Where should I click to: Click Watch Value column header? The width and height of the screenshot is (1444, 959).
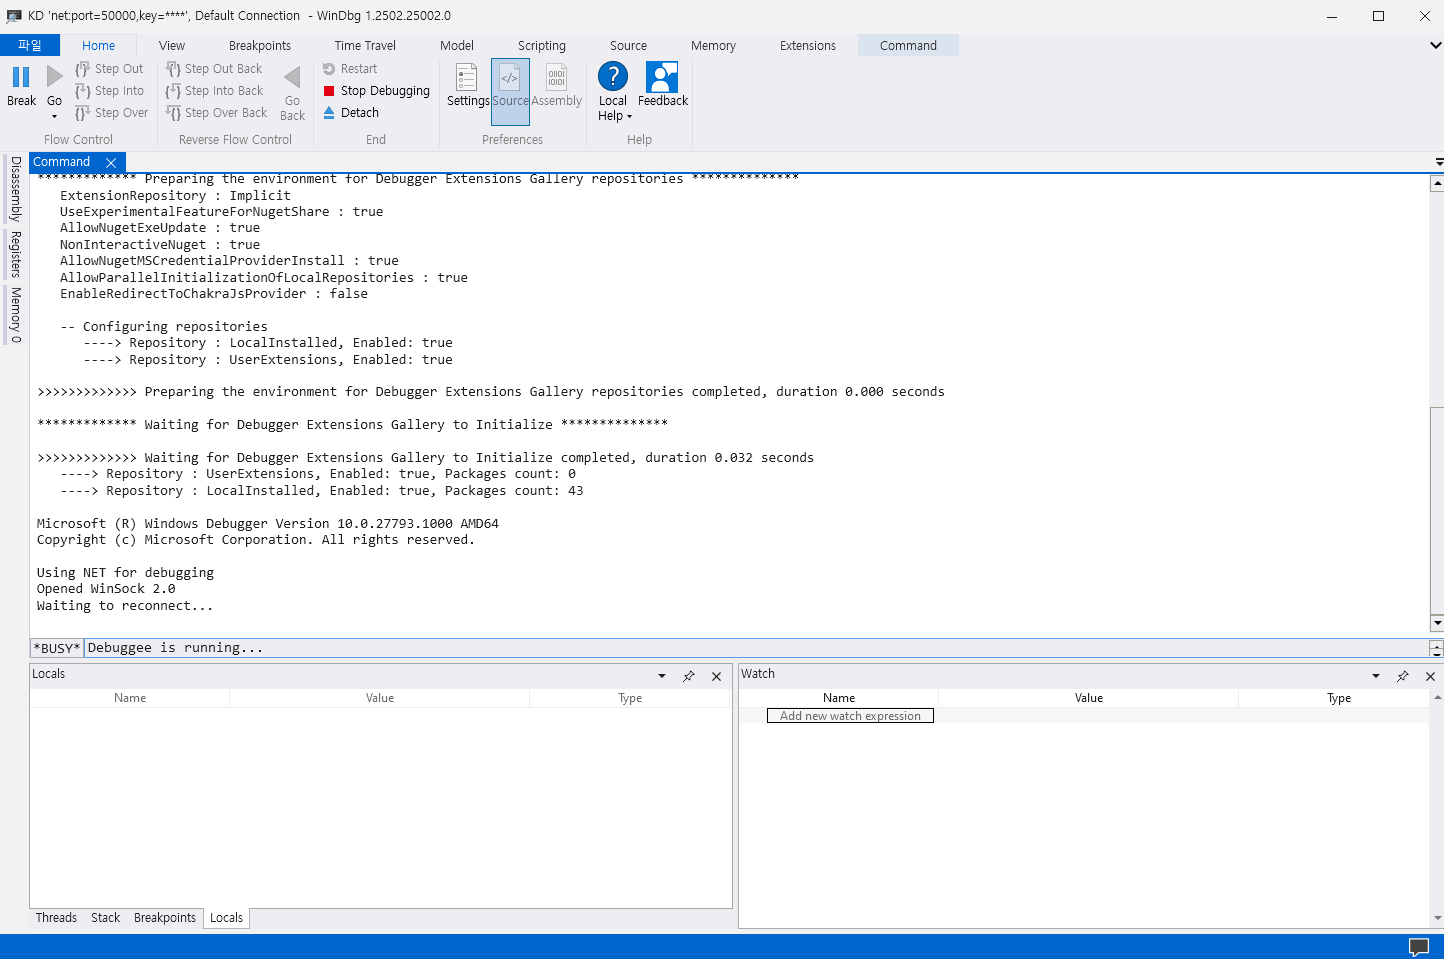pyautogui.click(x=1089, y=698)
